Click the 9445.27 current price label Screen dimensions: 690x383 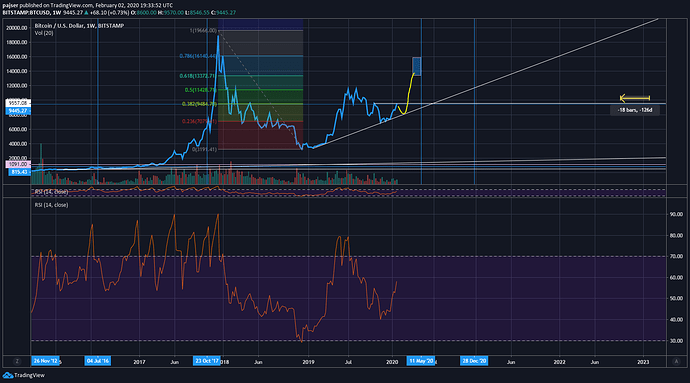(18, 111)
